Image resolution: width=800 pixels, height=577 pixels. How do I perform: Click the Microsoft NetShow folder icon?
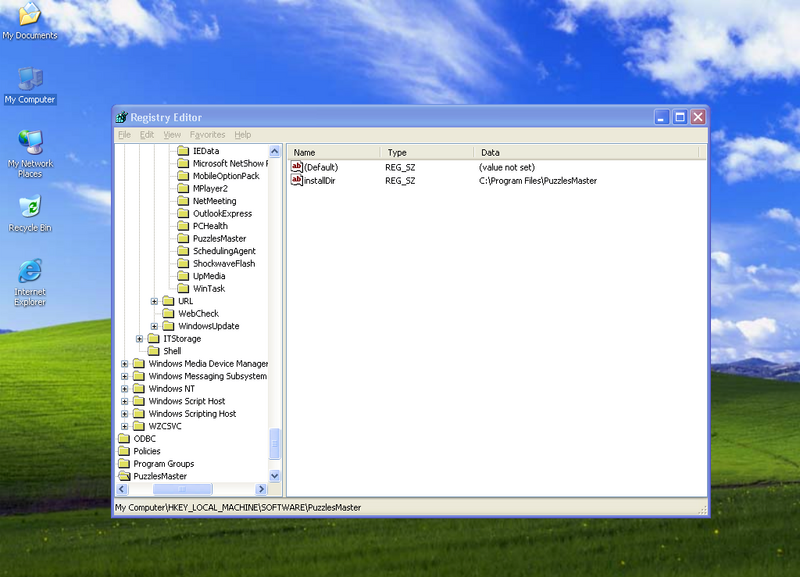[x=183, y=163]
